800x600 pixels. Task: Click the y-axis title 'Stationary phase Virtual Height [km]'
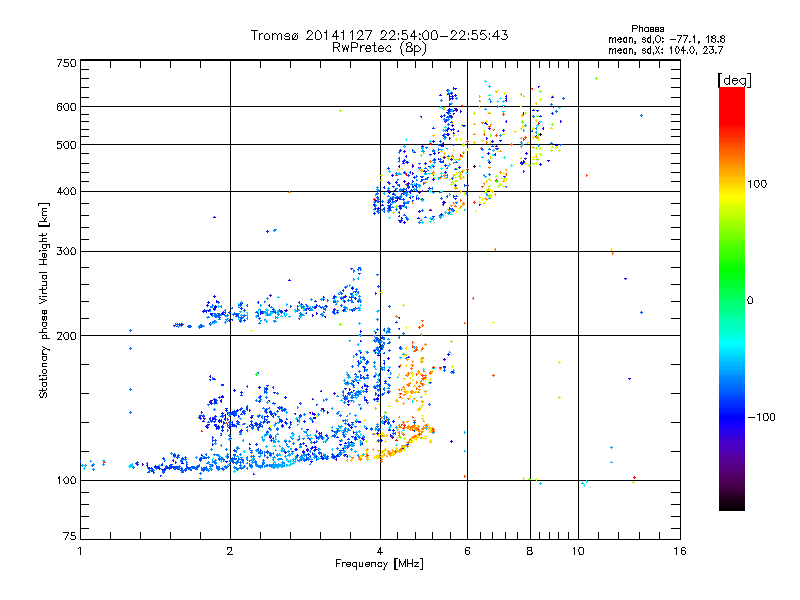point(44,300)
